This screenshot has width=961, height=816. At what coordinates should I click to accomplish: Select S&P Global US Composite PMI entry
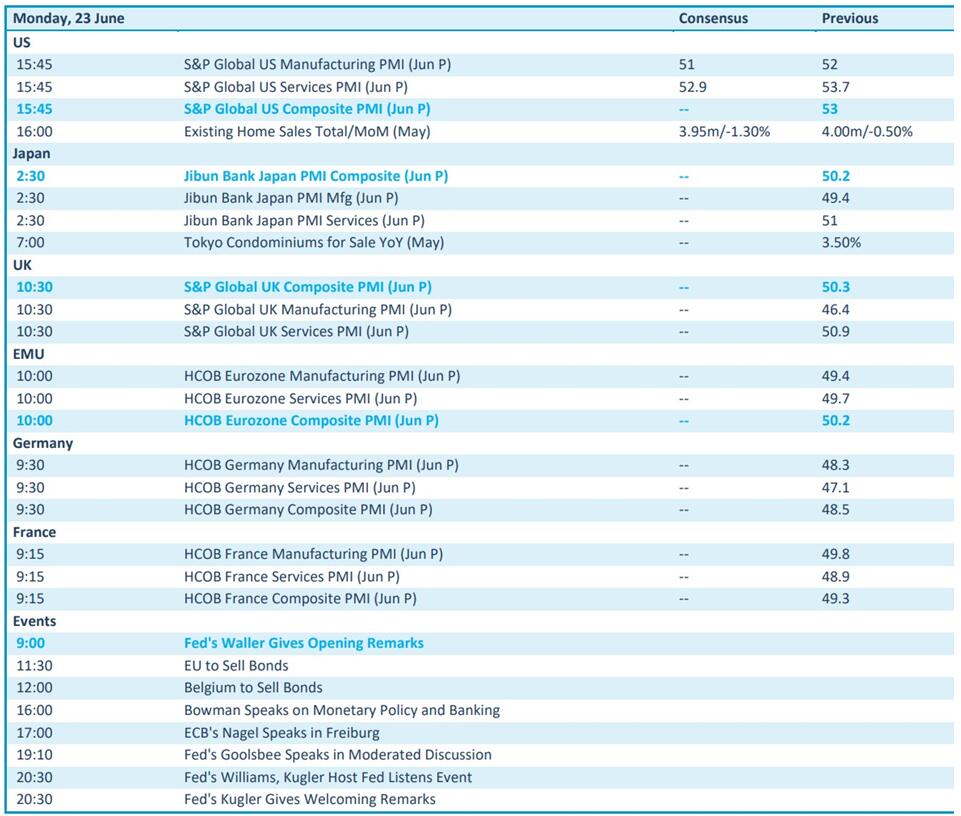(x=307, y=109)
